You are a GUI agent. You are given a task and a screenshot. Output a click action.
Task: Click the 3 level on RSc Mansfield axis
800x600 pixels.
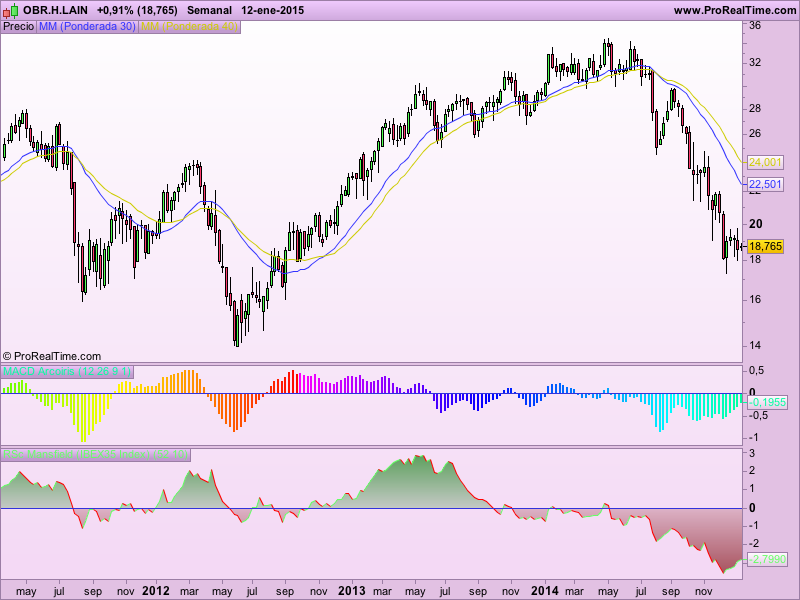pos(752,454)
